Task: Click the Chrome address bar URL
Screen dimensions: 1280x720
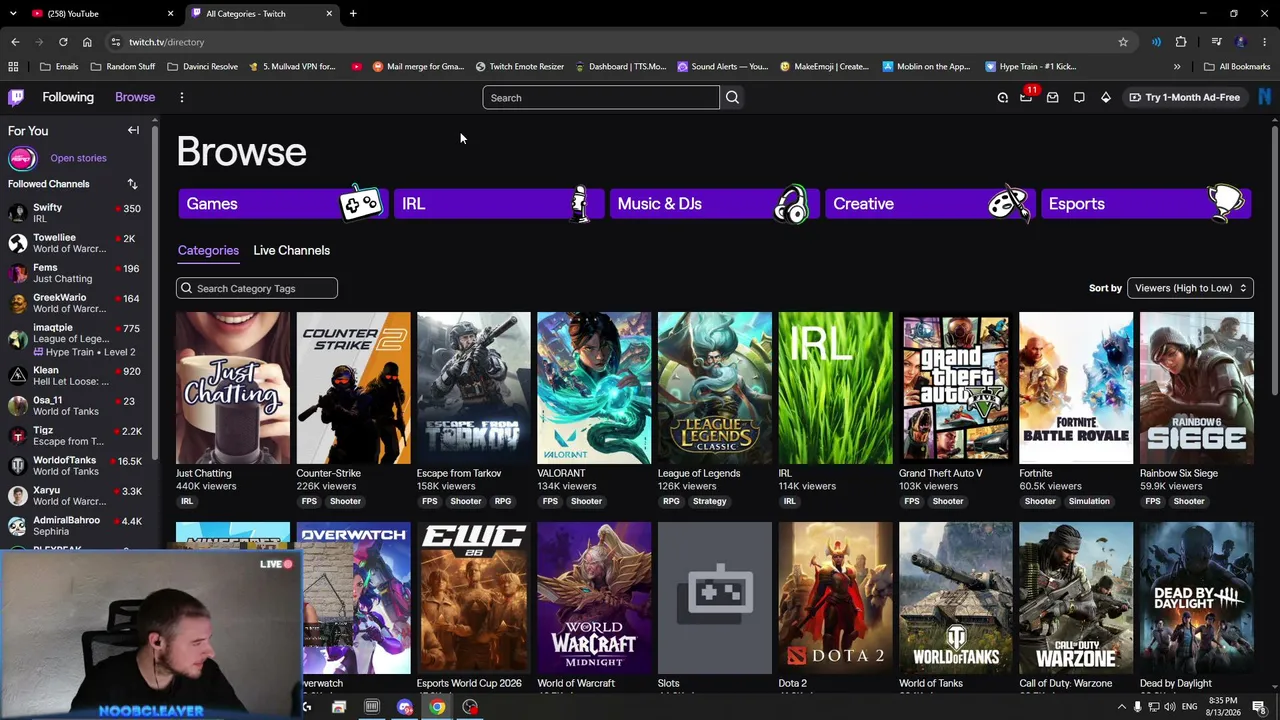Action: pyautogui.click(x=166, y=42)
